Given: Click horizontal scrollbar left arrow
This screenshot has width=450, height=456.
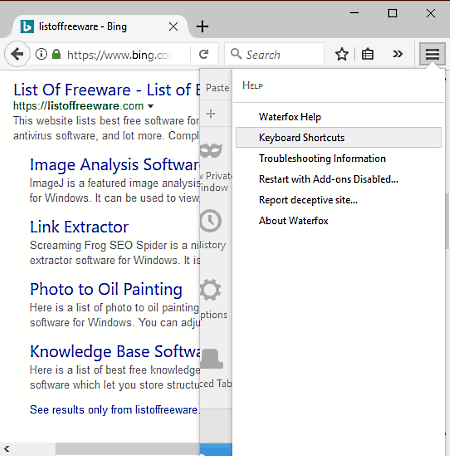Looking at the screenshot, I should [7, 449].
